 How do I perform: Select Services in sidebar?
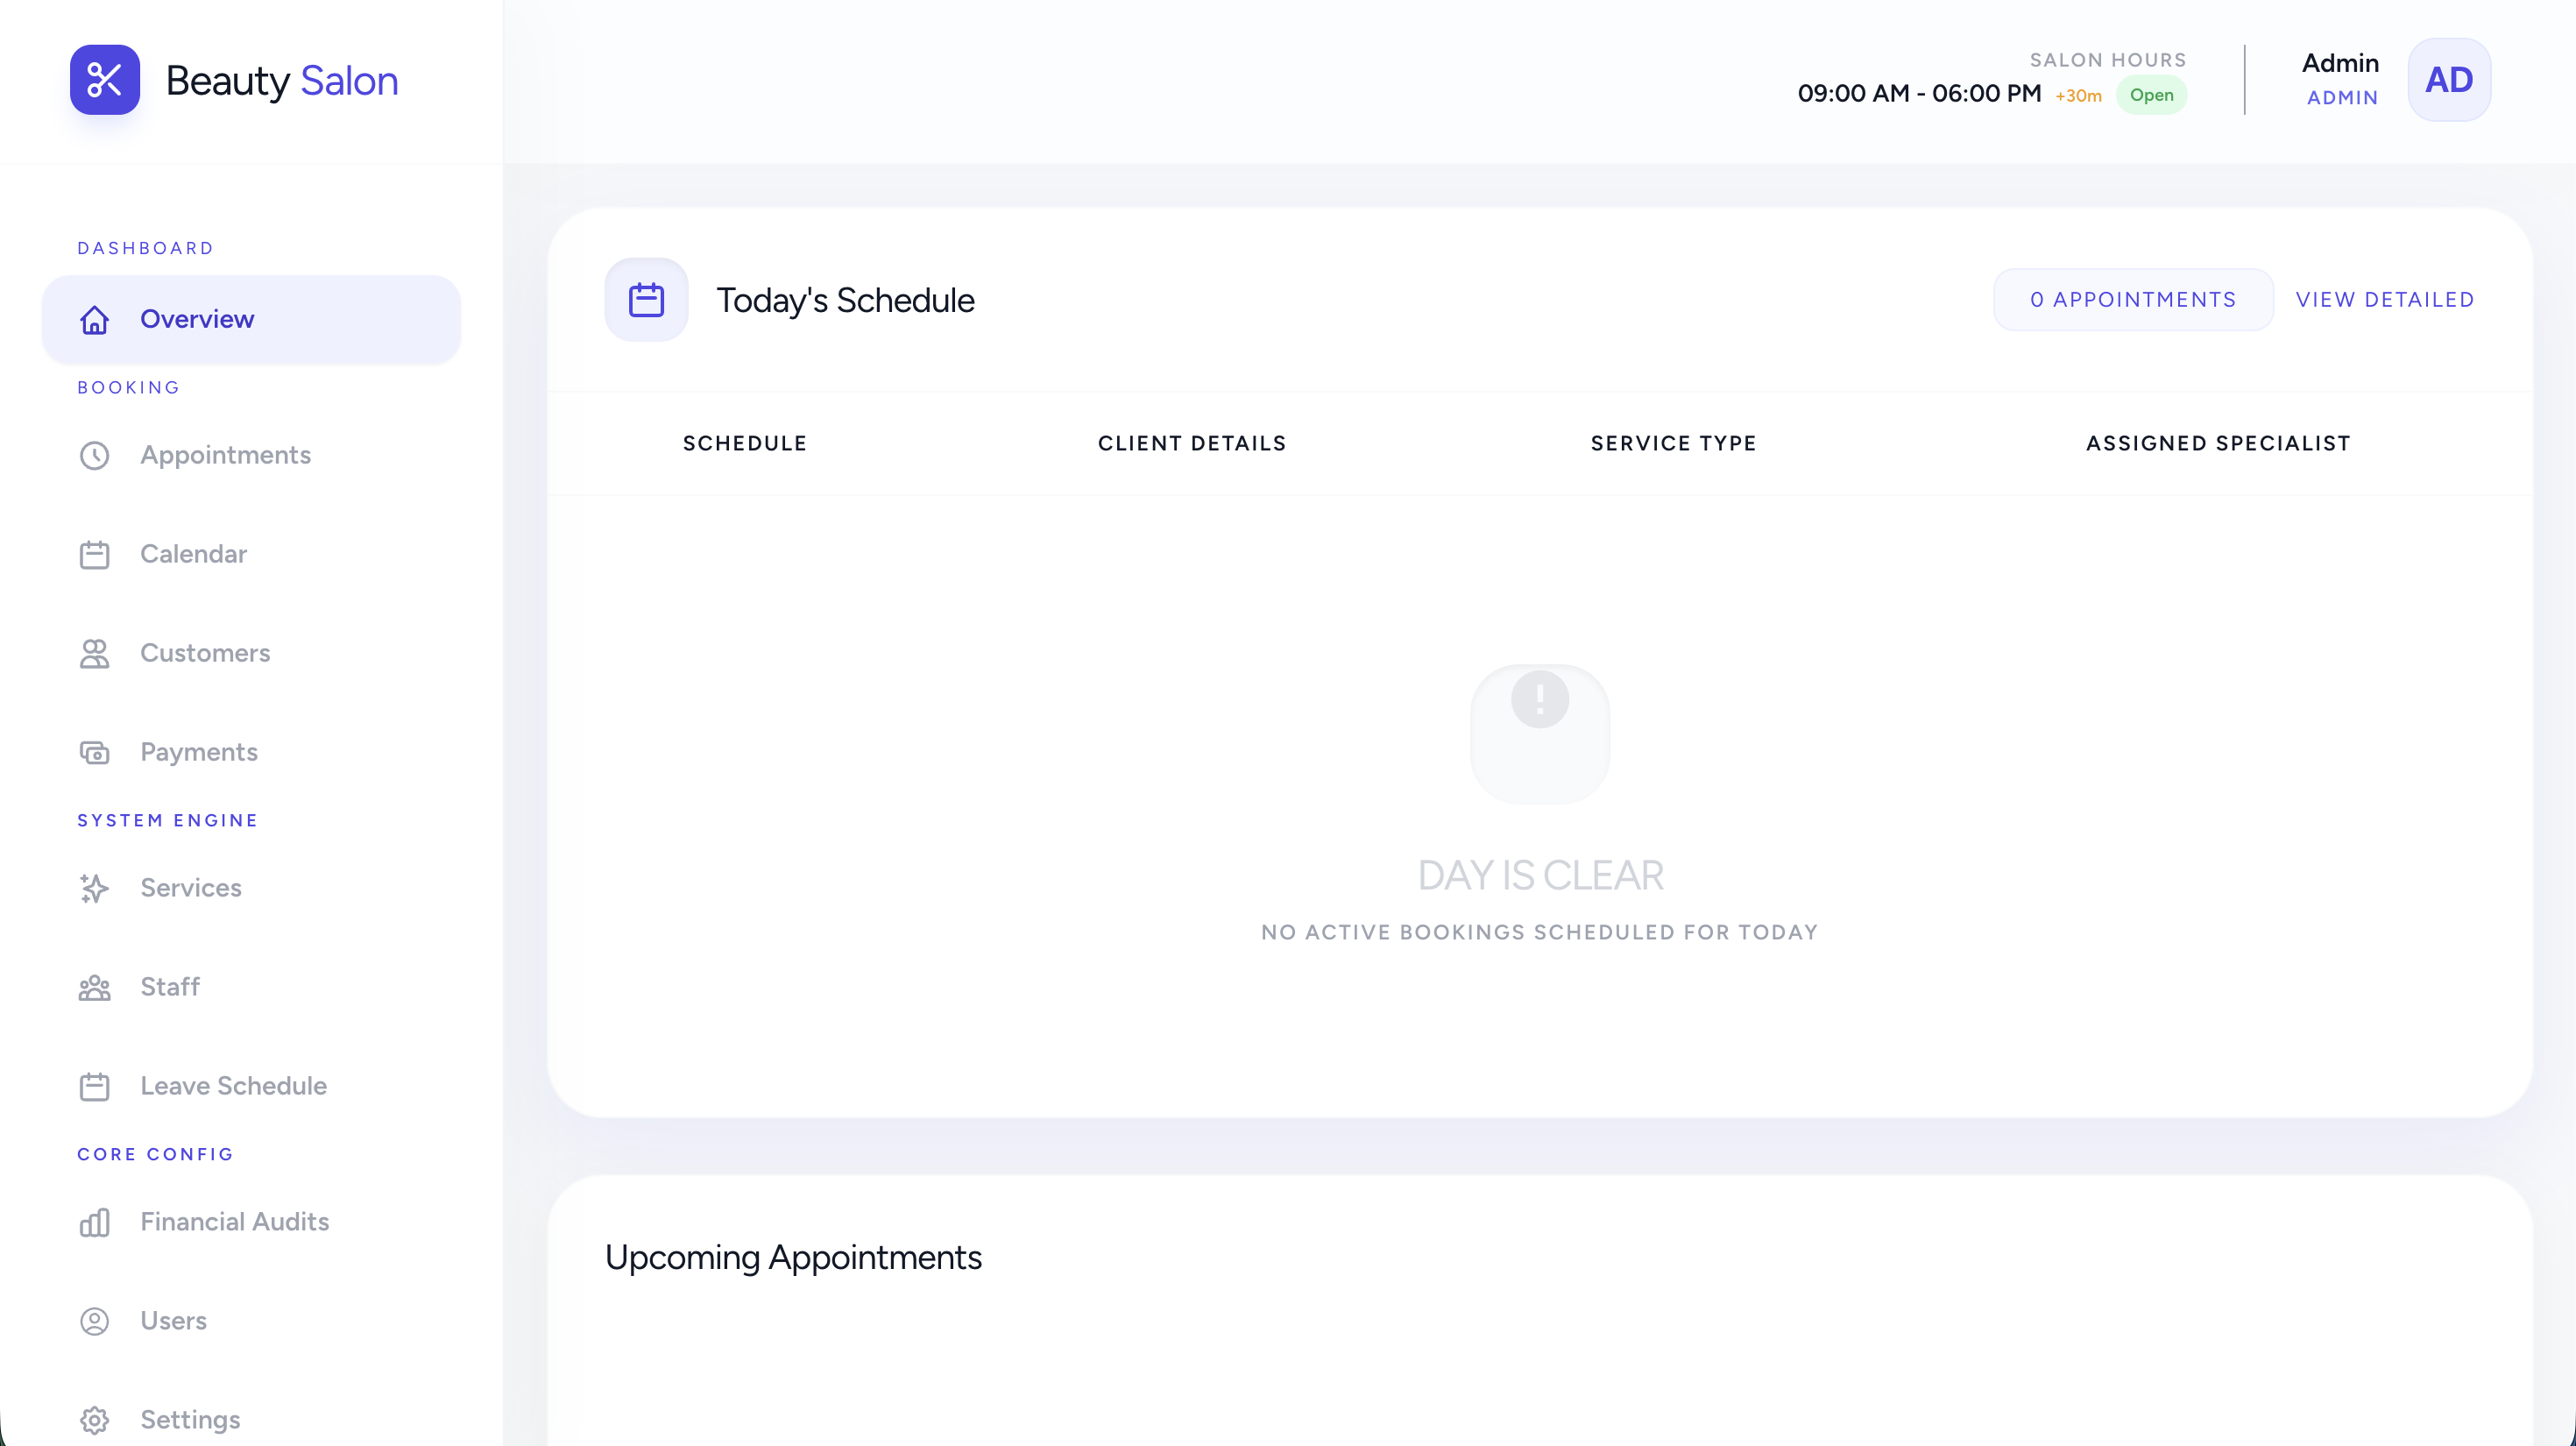[251, 889]
